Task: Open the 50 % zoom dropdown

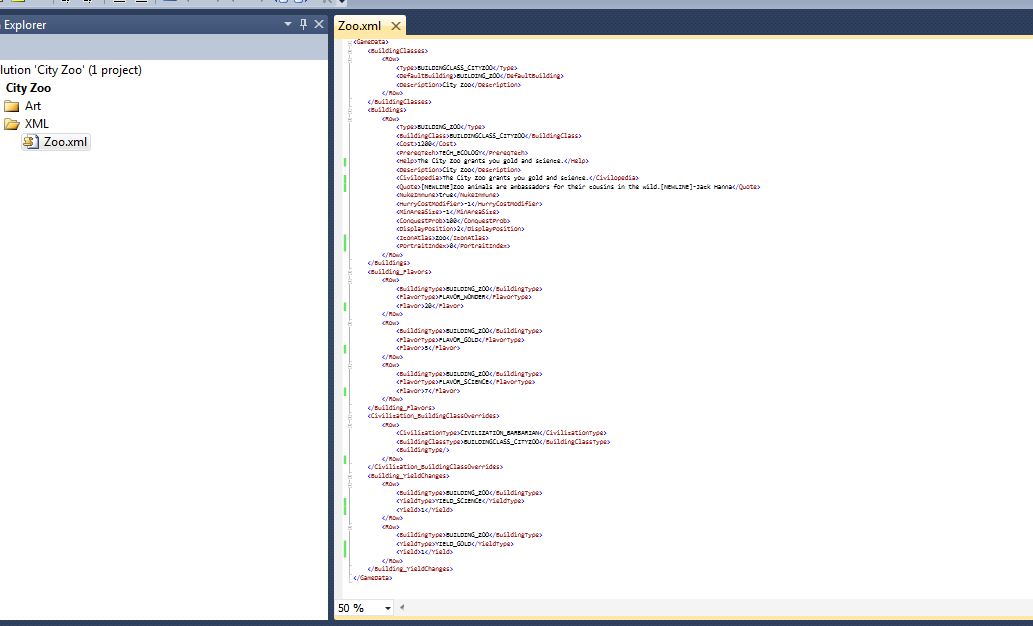Action: tap(387, 608)
